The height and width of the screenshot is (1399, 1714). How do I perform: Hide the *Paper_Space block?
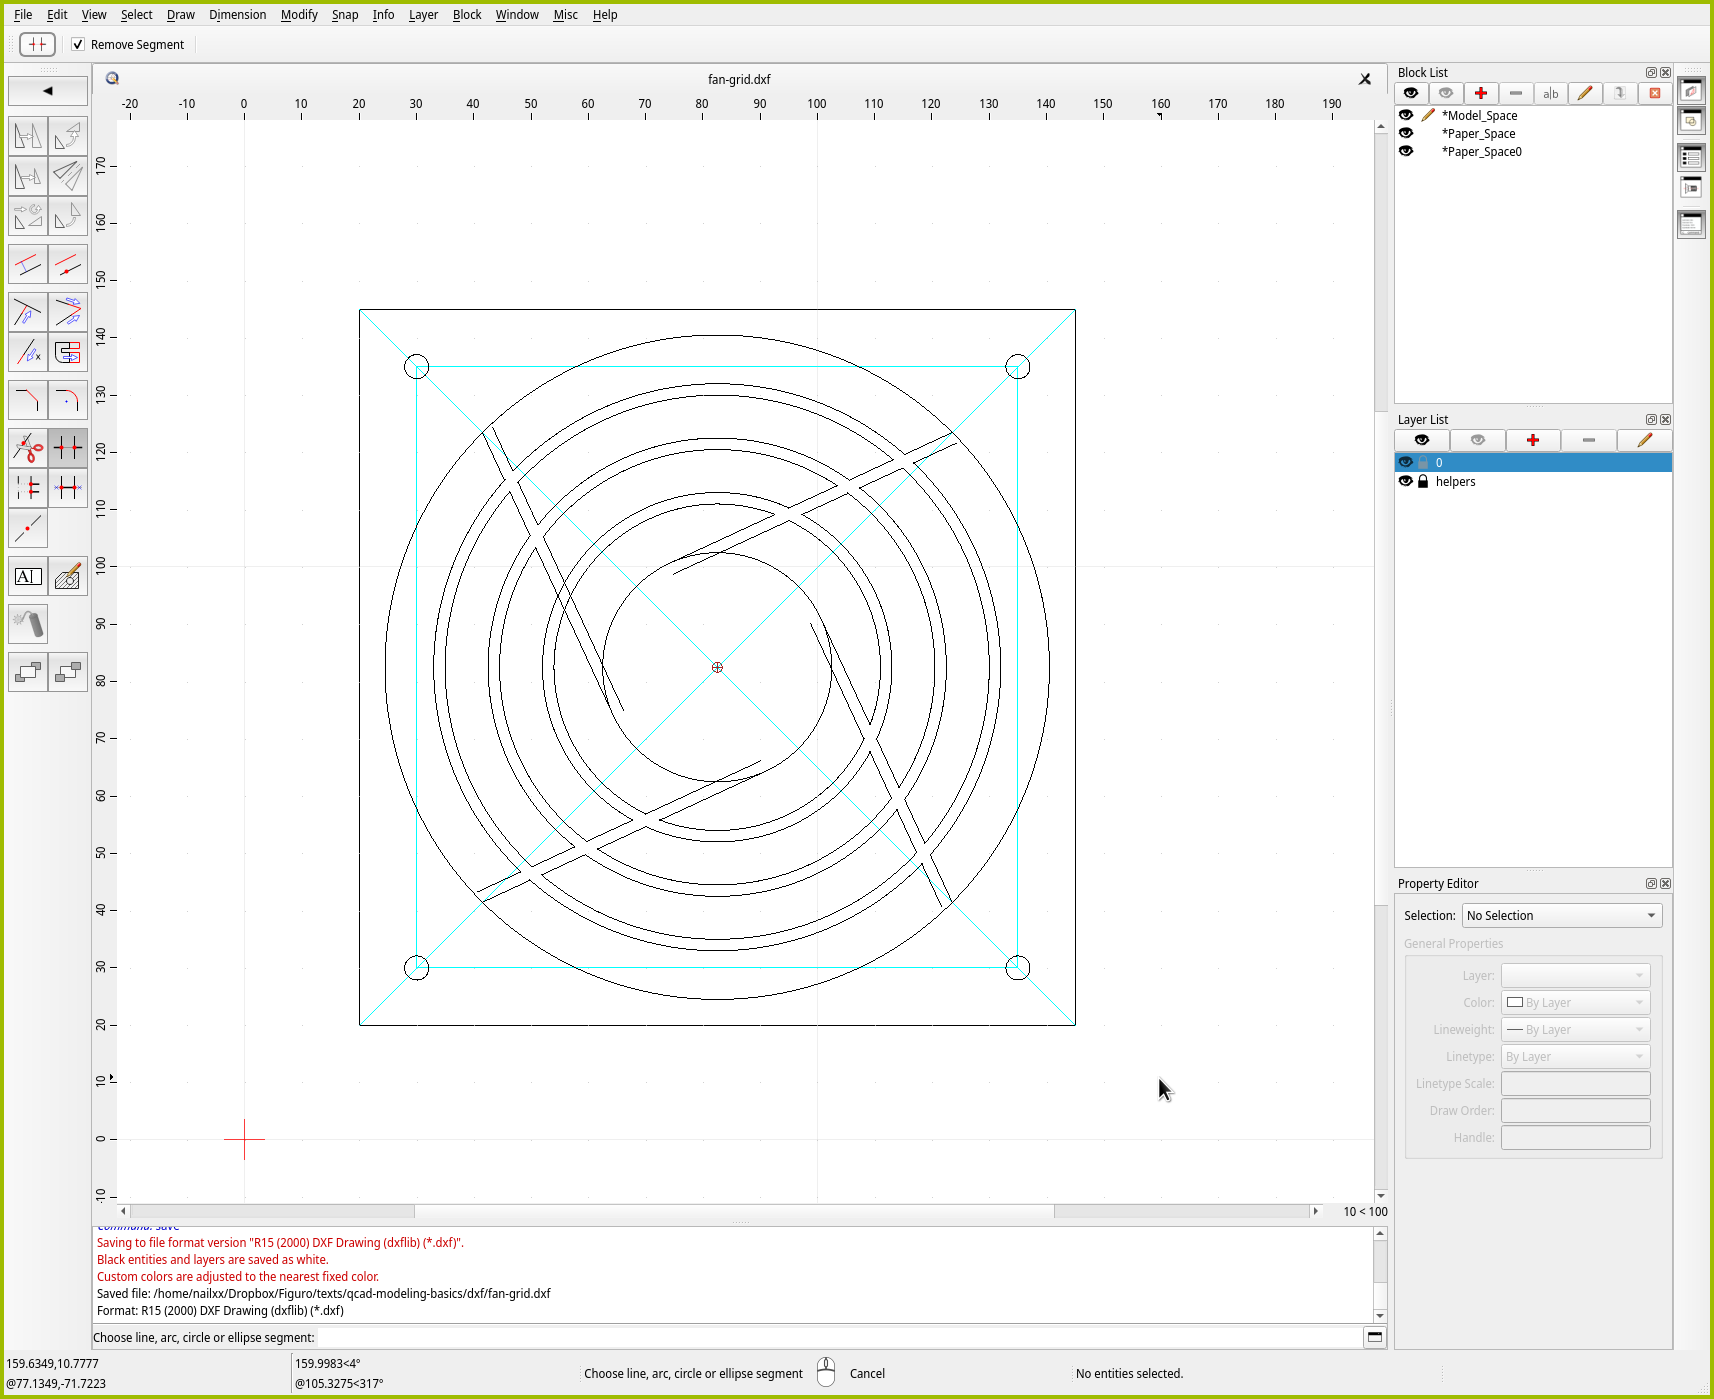click(1406, 134)
